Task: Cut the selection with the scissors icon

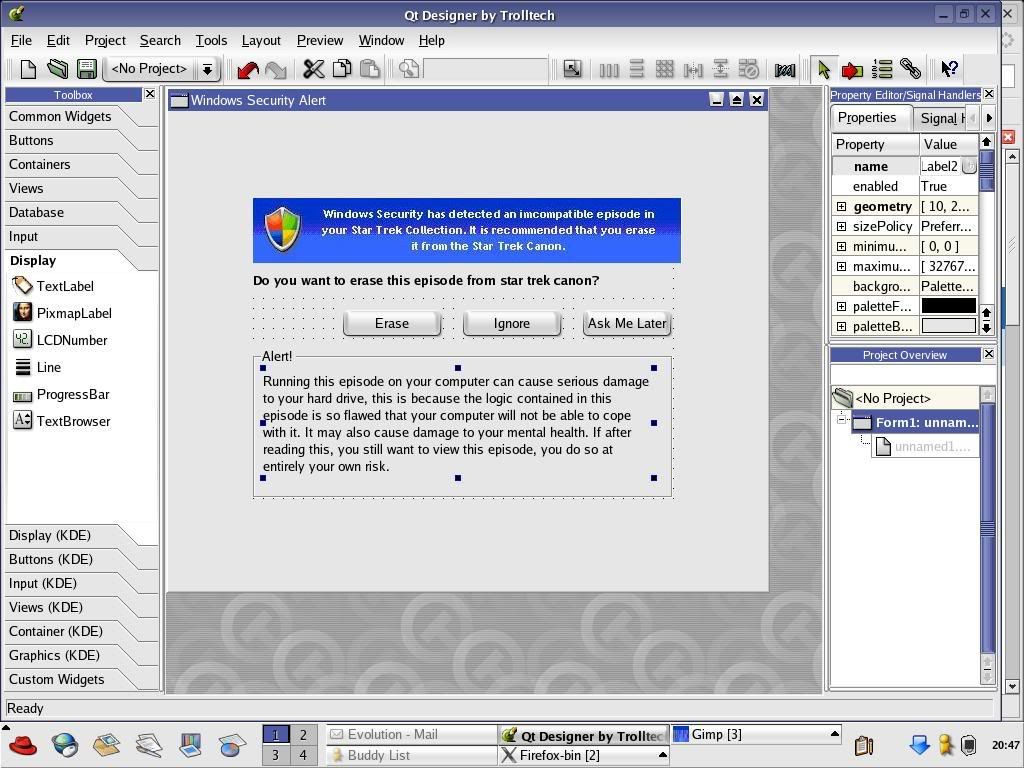Action: (313, 69)
